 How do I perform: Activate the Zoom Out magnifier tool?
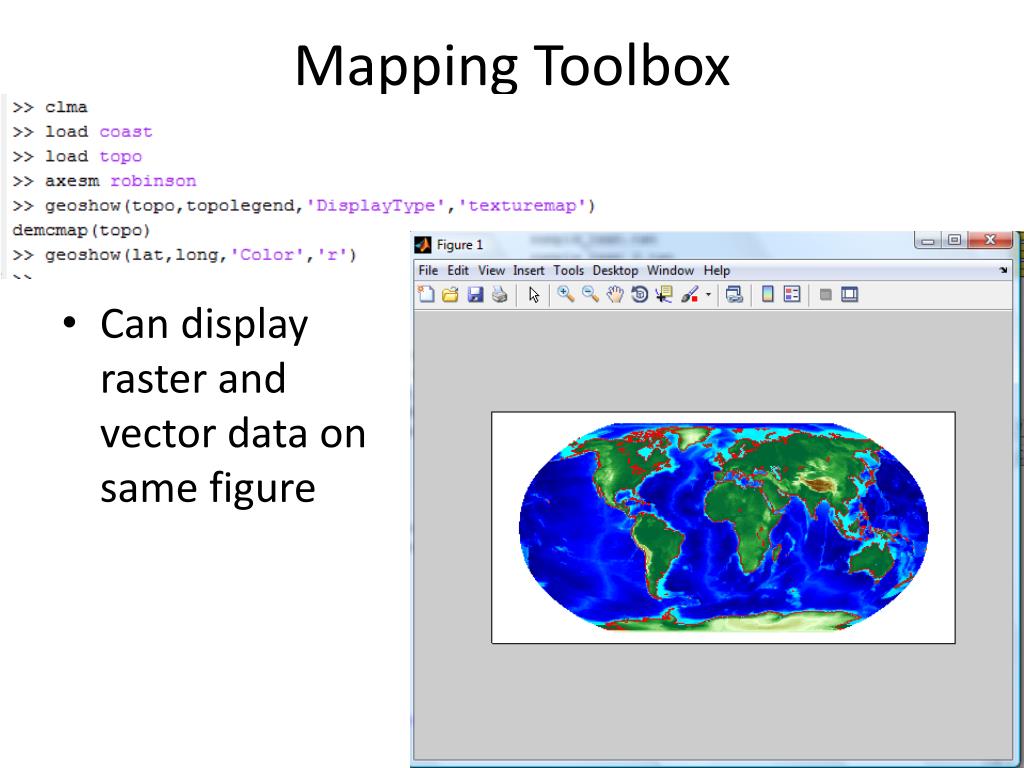(590, 295)
